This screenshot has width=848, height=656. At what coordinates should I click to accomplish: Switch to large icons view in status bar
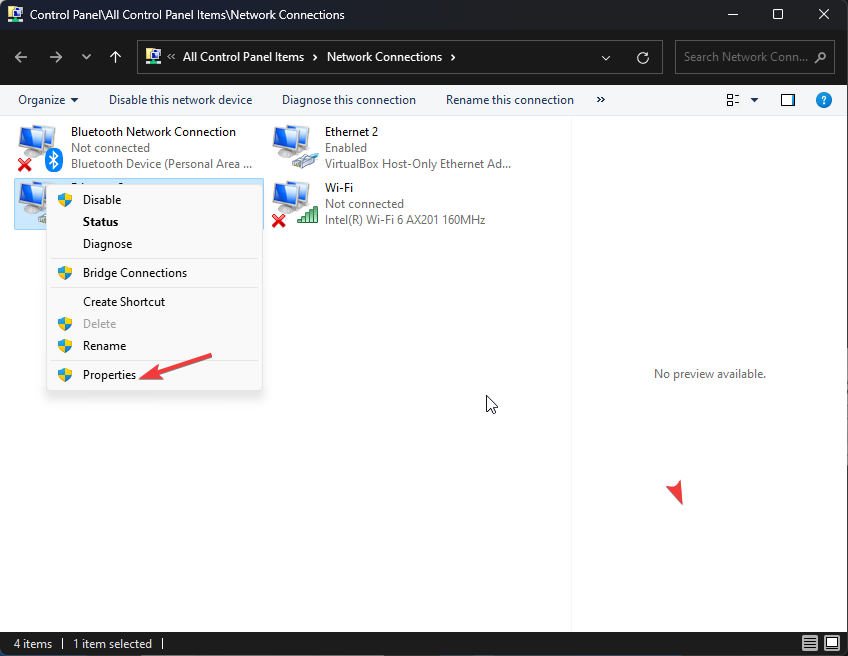tap(831, 643)
